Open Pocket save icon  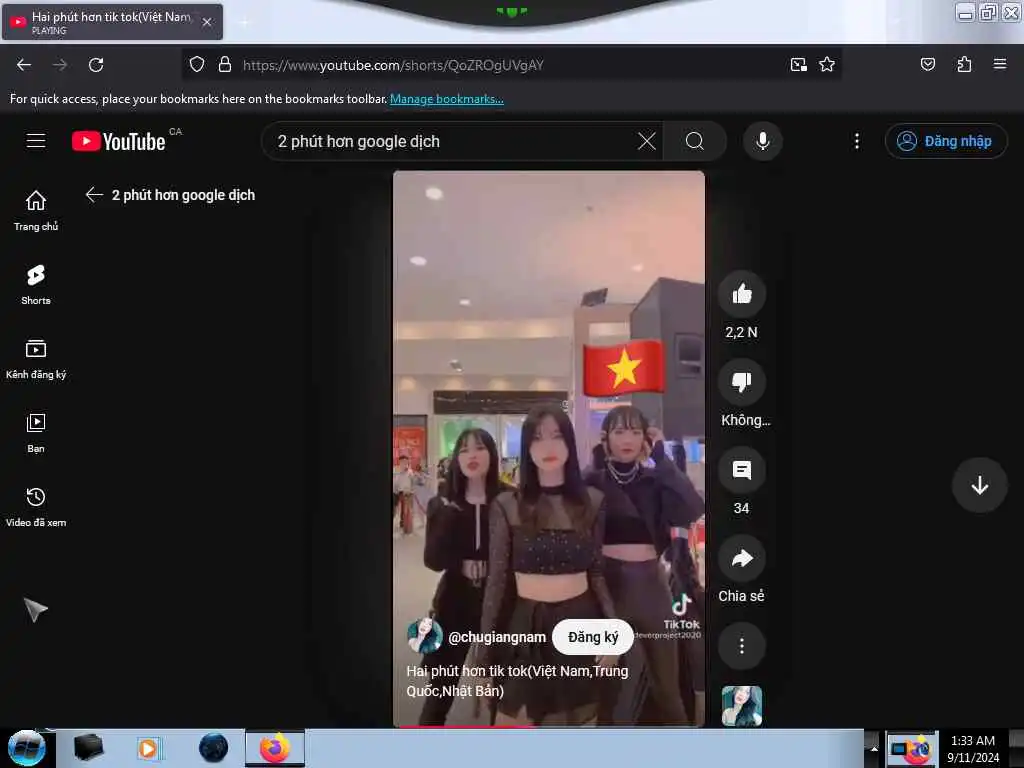(x=928, y=64)
